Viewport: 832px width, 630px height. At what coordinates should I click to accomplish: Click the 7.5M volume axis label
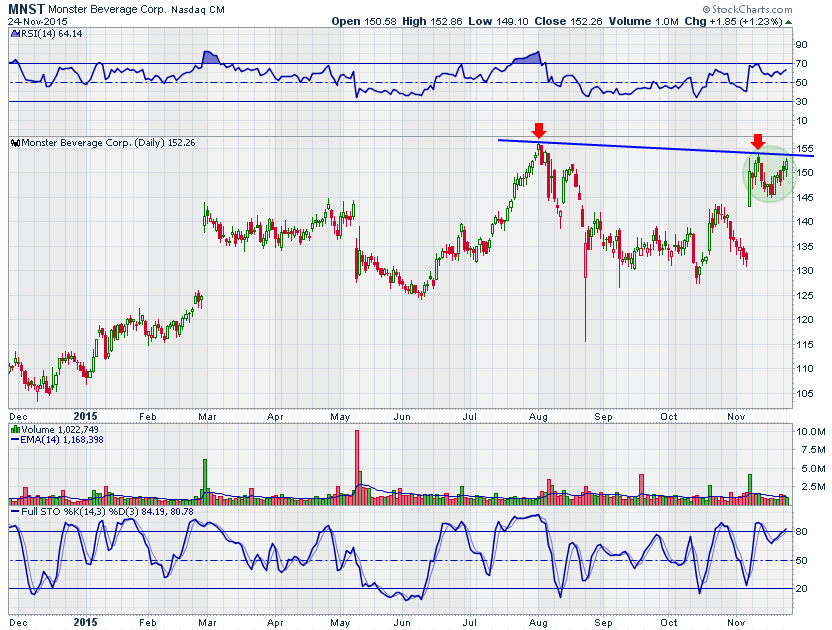pyautogui.click(x=813, y=450)
